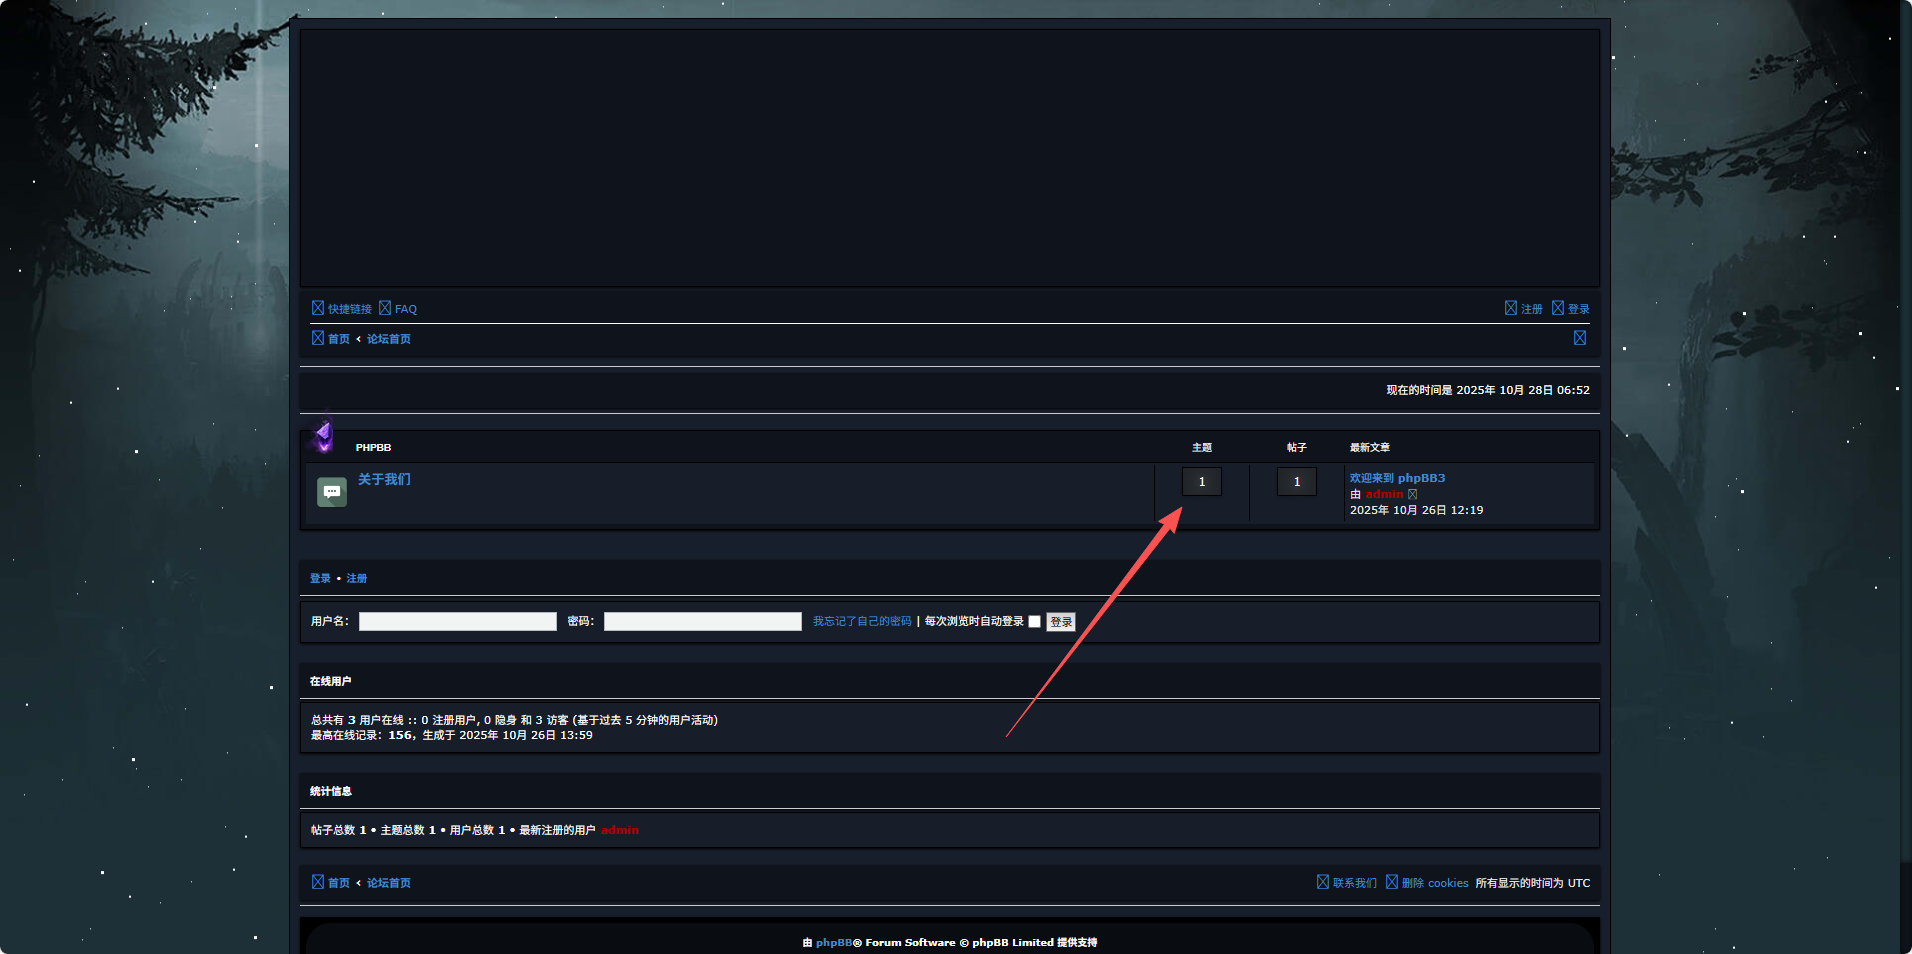Click the 密码 password input field
Image resolution: width=1912 pixels, height=954 pixels.
703,622
